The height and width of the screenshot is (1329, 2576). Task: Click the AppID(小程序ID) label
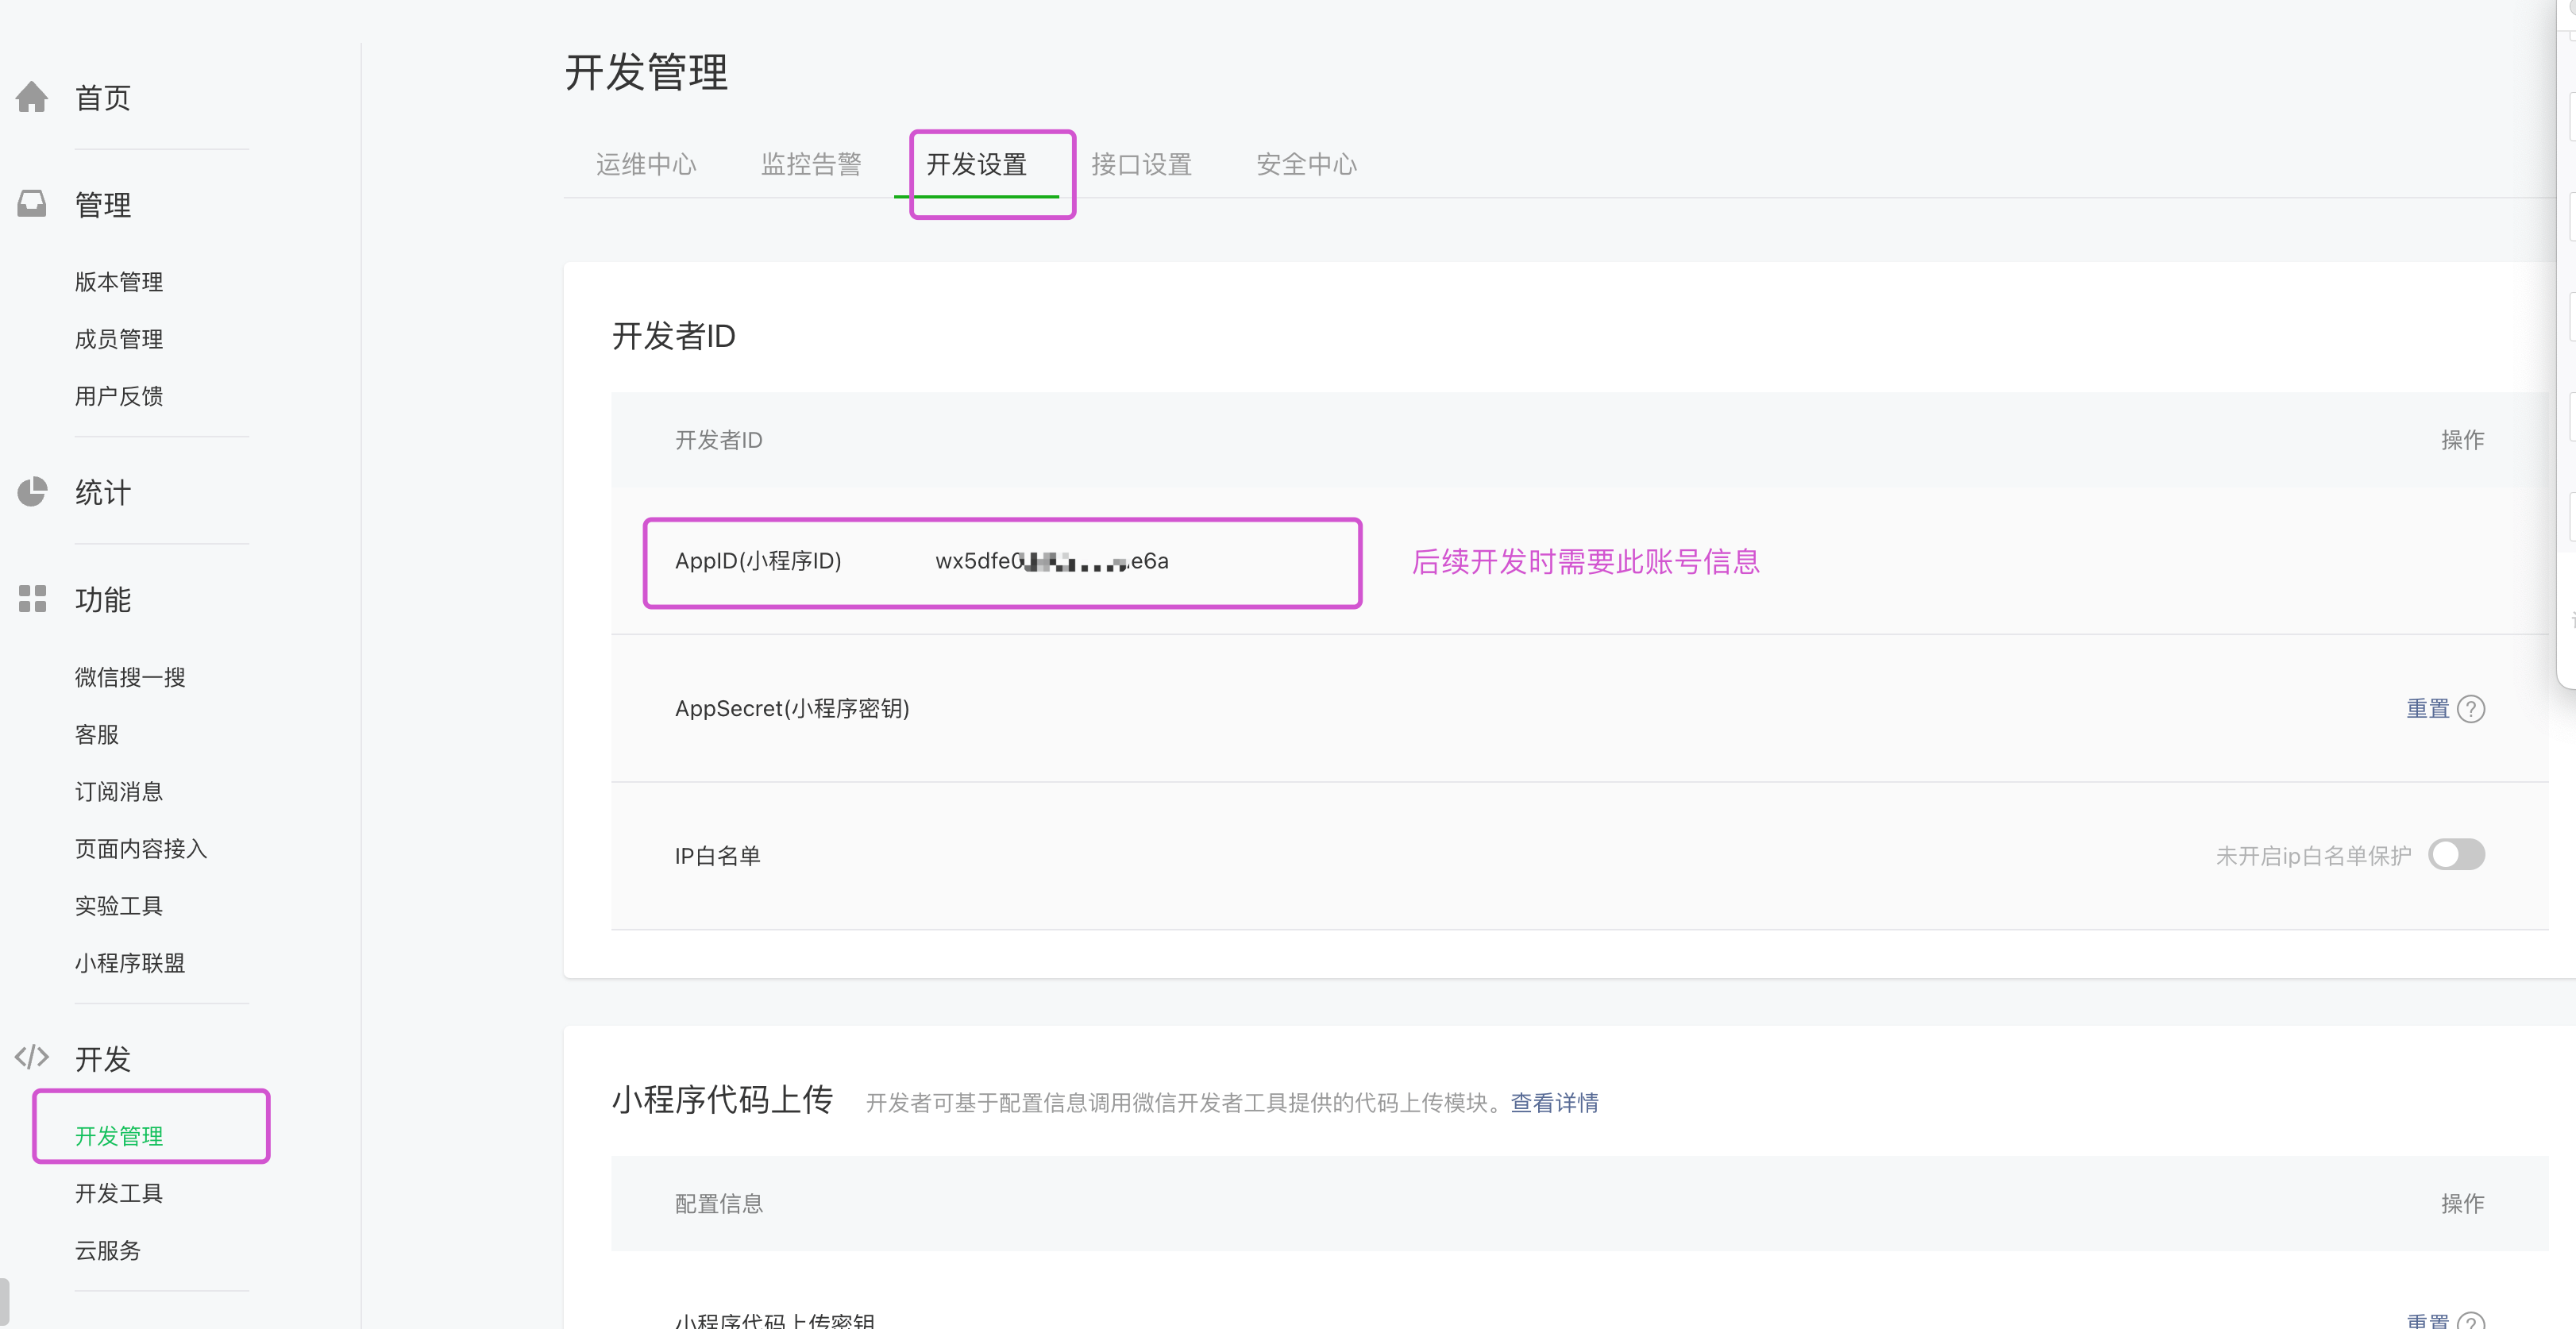758,561
